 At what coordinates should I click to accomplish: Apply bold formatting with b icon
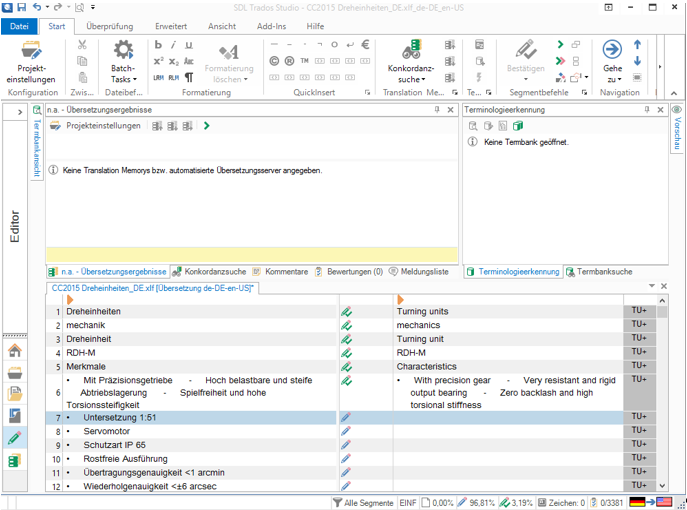158,45
